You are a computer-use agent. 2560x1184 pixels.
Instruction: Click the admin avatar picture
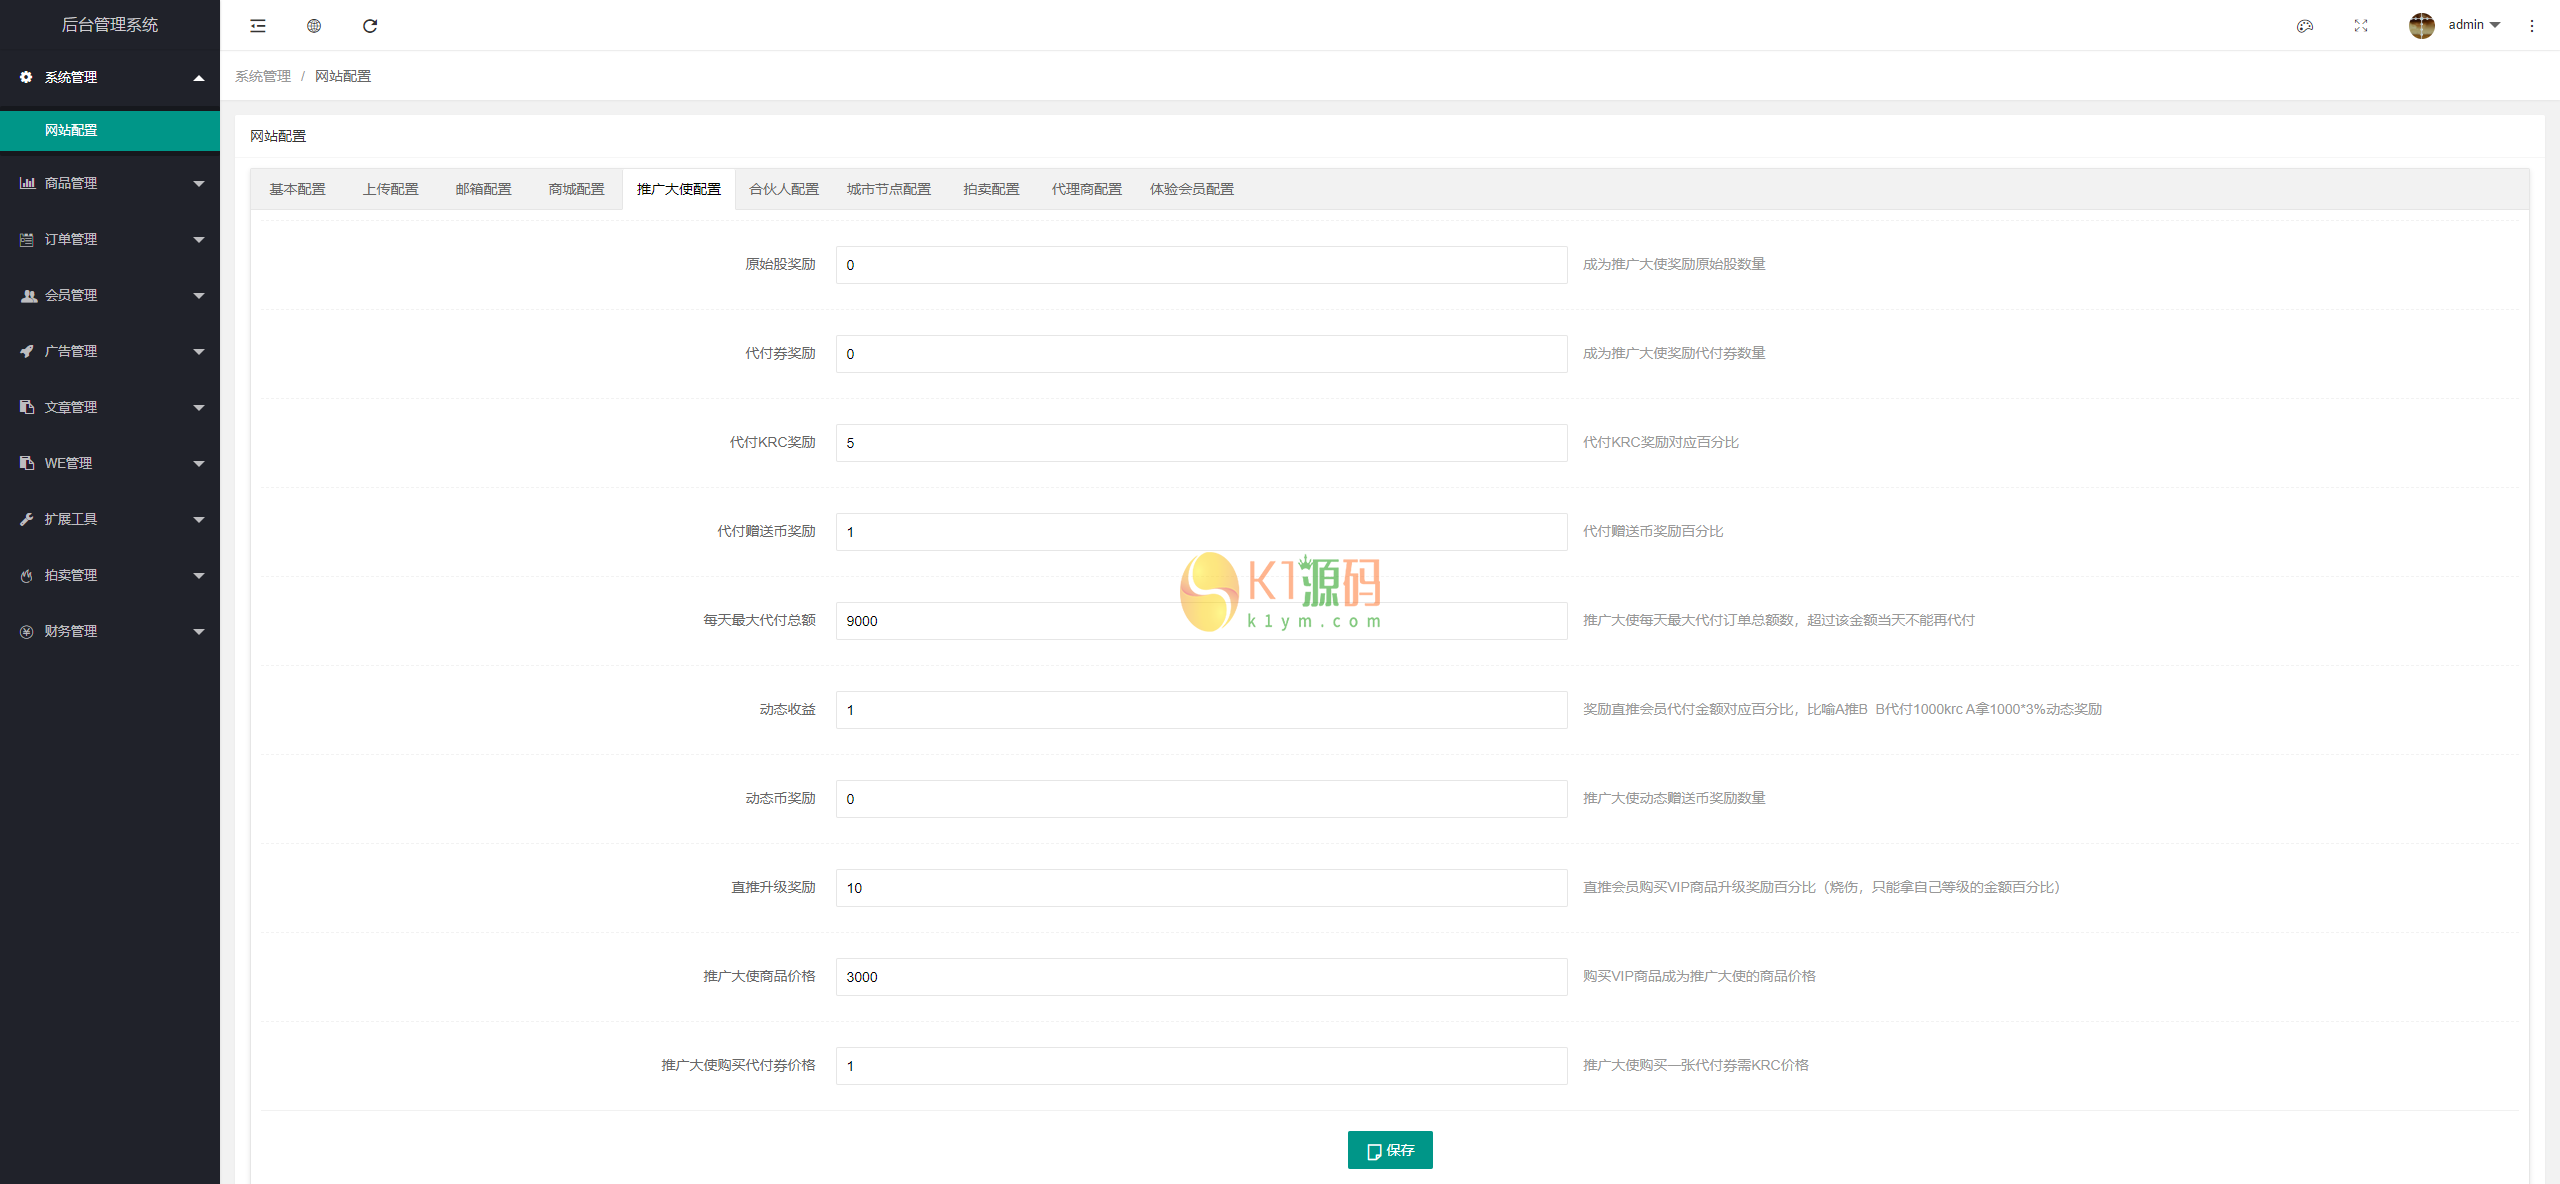[2421, 26]
